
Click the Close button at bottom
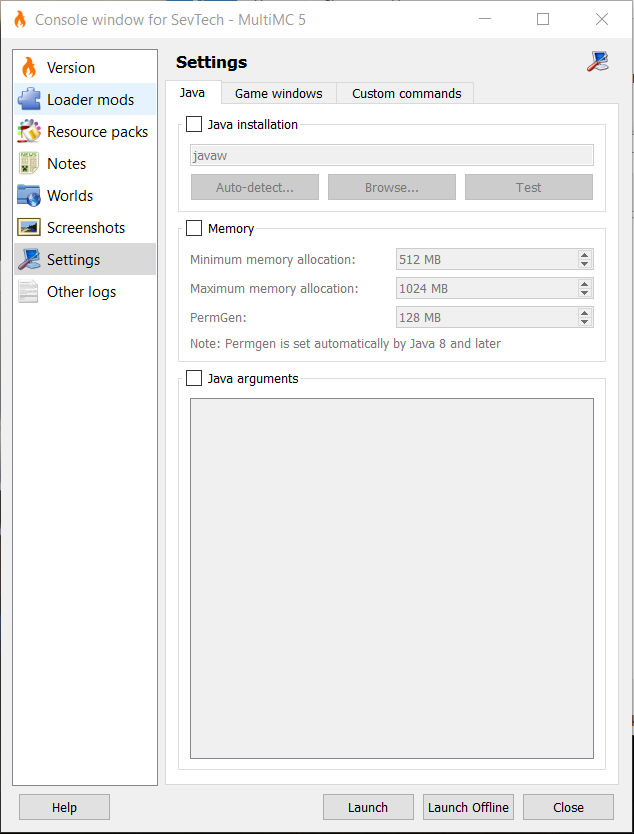[x=568, y=807]
